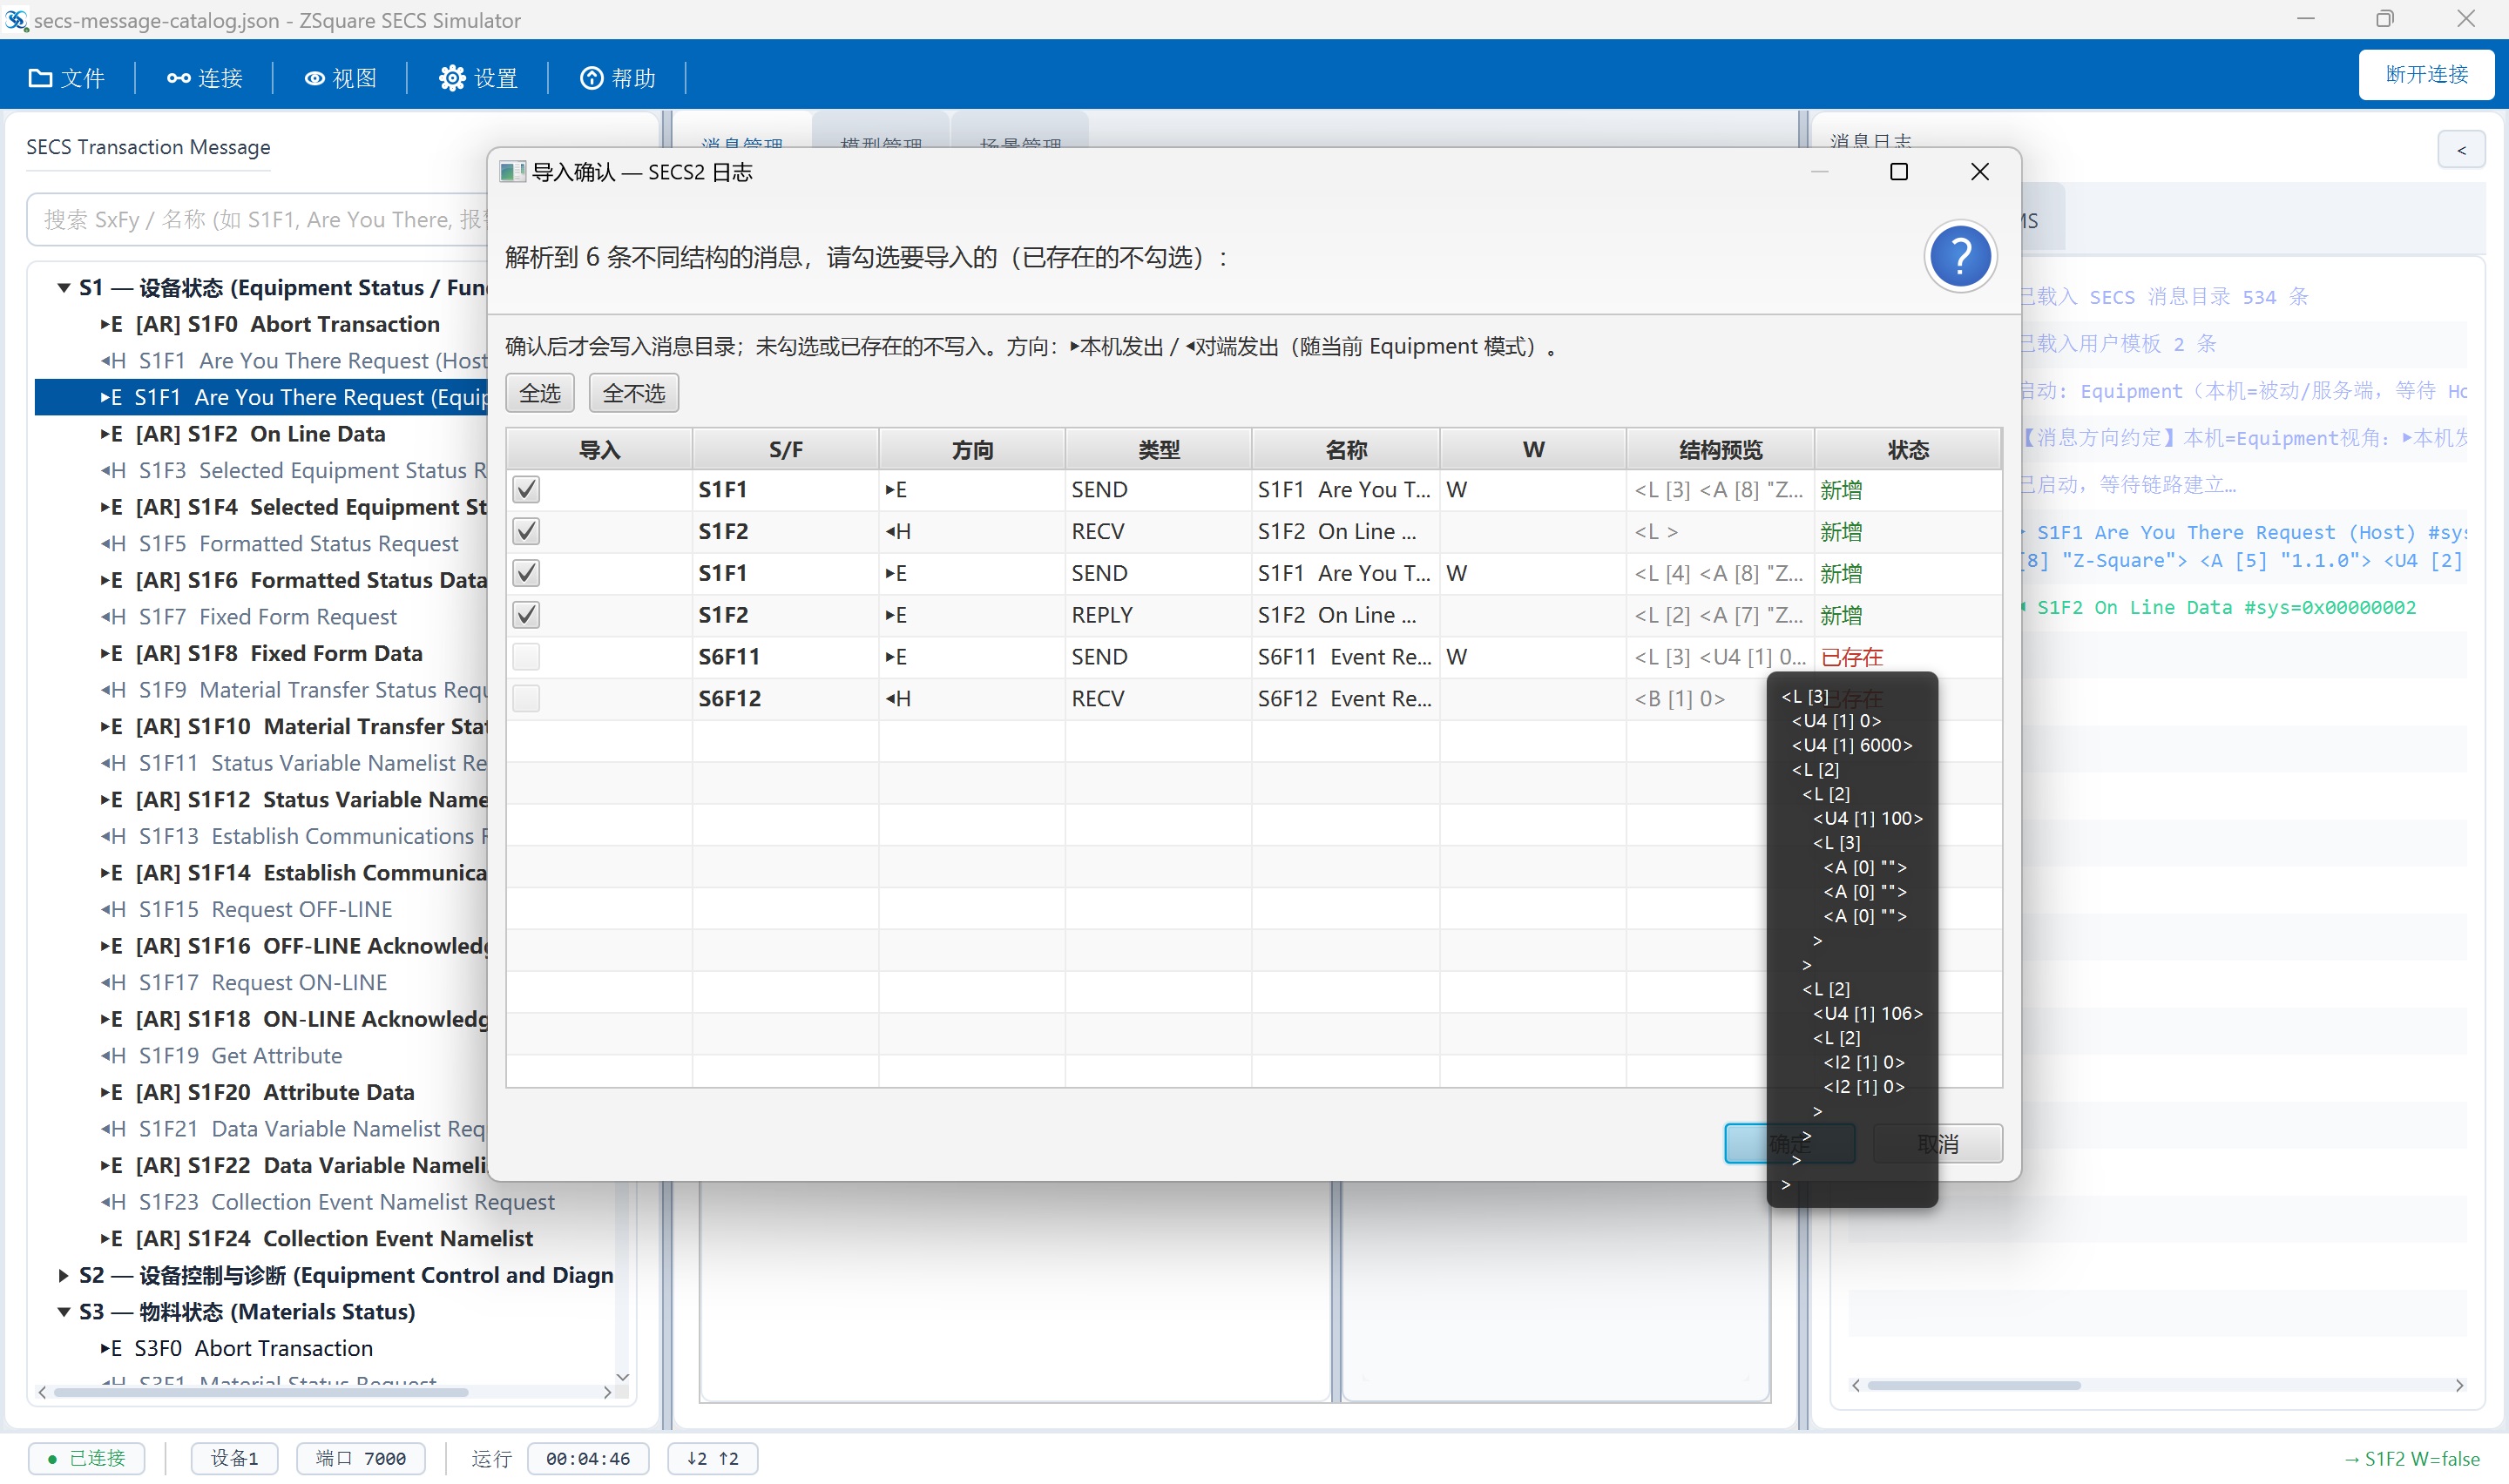This screenshot has width=2509, height=1484.
Task: Check import for S6F11 SEND row
Action: (526, 657)
